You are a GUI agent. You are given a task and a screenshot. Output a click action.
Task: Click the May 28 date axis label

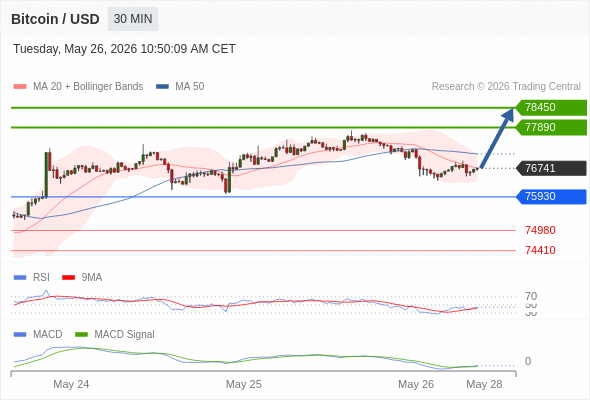click(x=484, y=384)
